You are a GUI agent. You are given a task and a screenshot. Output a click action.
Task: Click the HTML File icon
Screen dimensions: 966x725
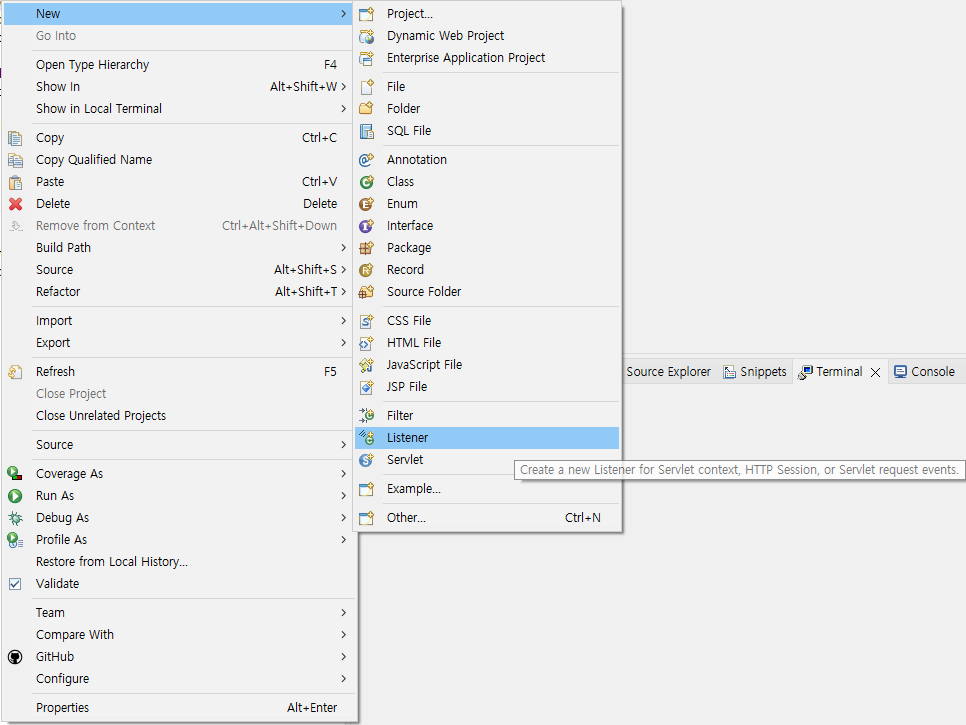pos(367,342)
